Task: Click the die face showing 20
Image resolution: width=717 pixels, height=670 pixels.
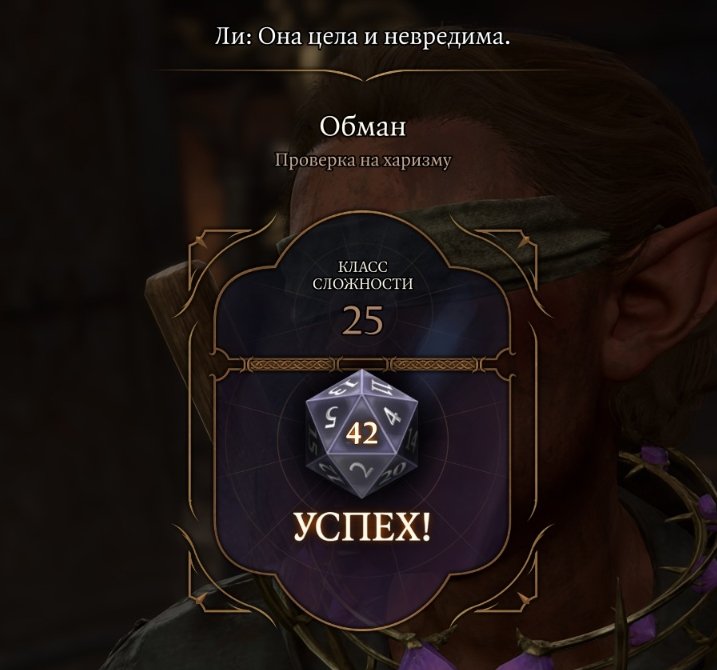Action: [x=398, y=470]
